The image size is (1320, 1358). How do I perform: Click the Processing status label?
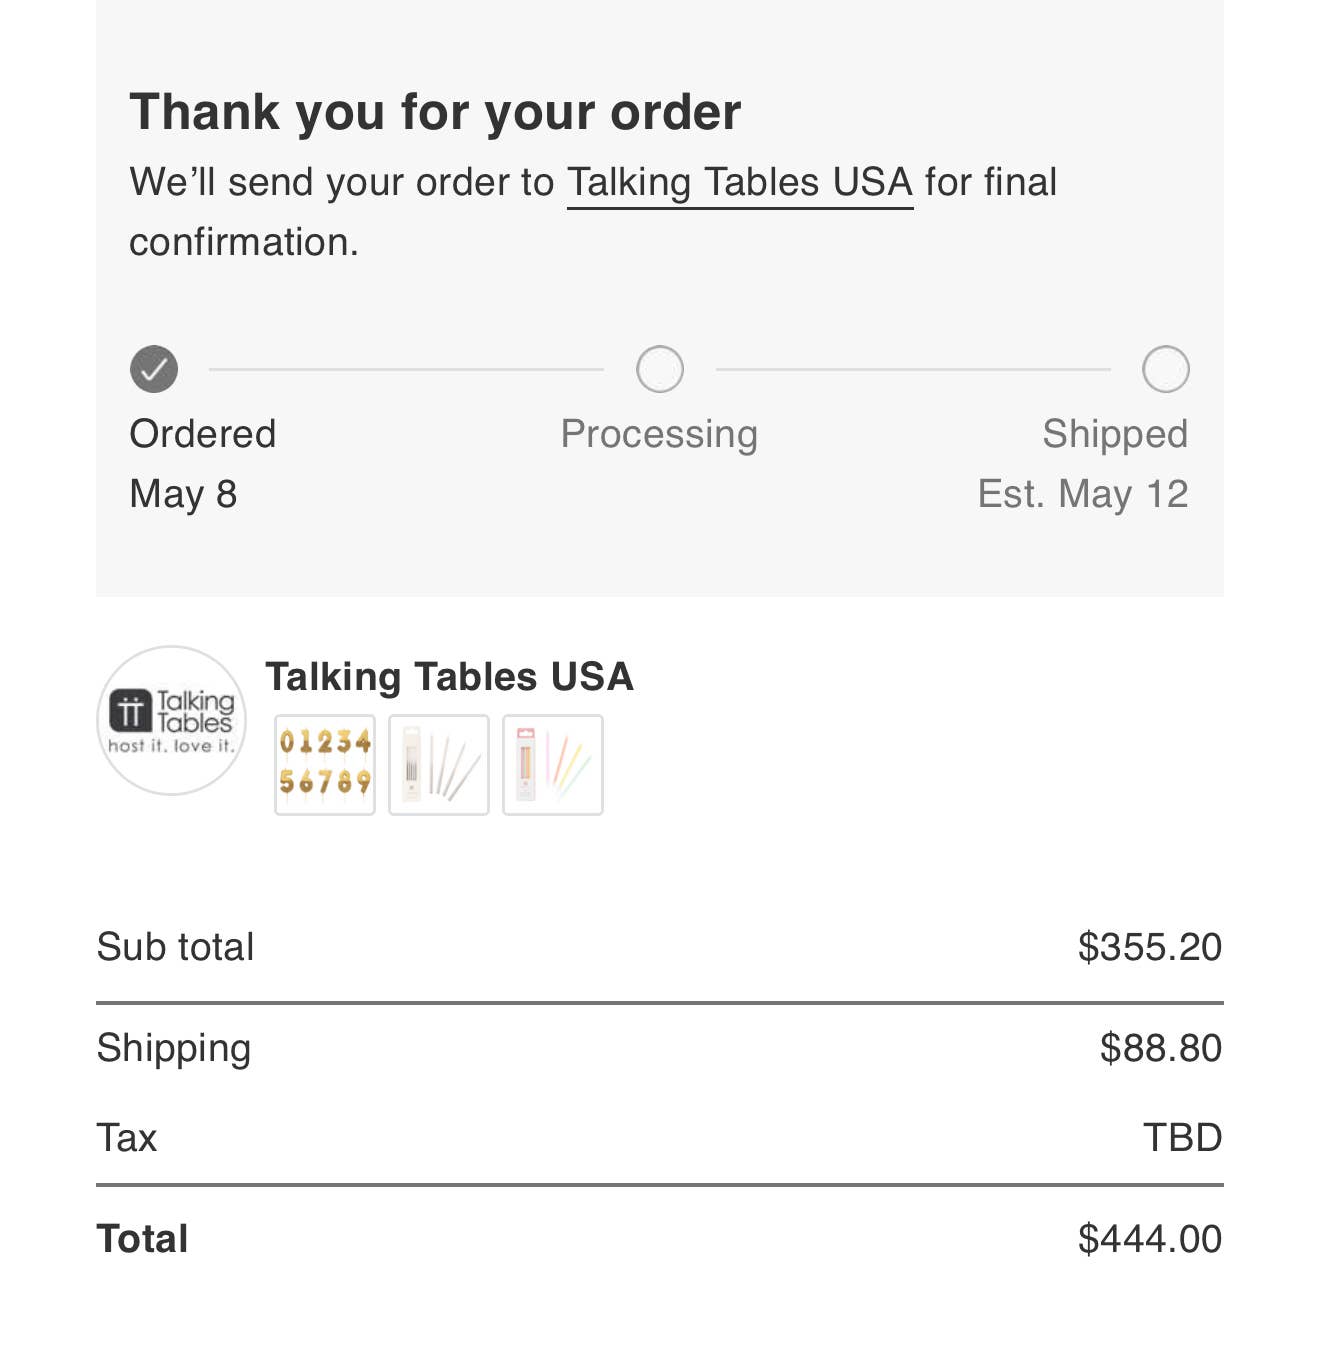pos(659,435)
